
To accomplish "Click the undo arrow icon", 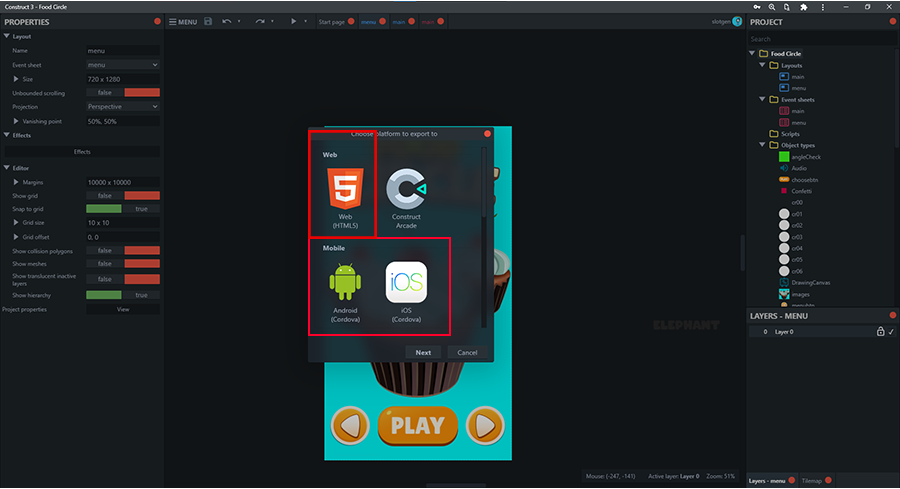I will tap(227, 21).
